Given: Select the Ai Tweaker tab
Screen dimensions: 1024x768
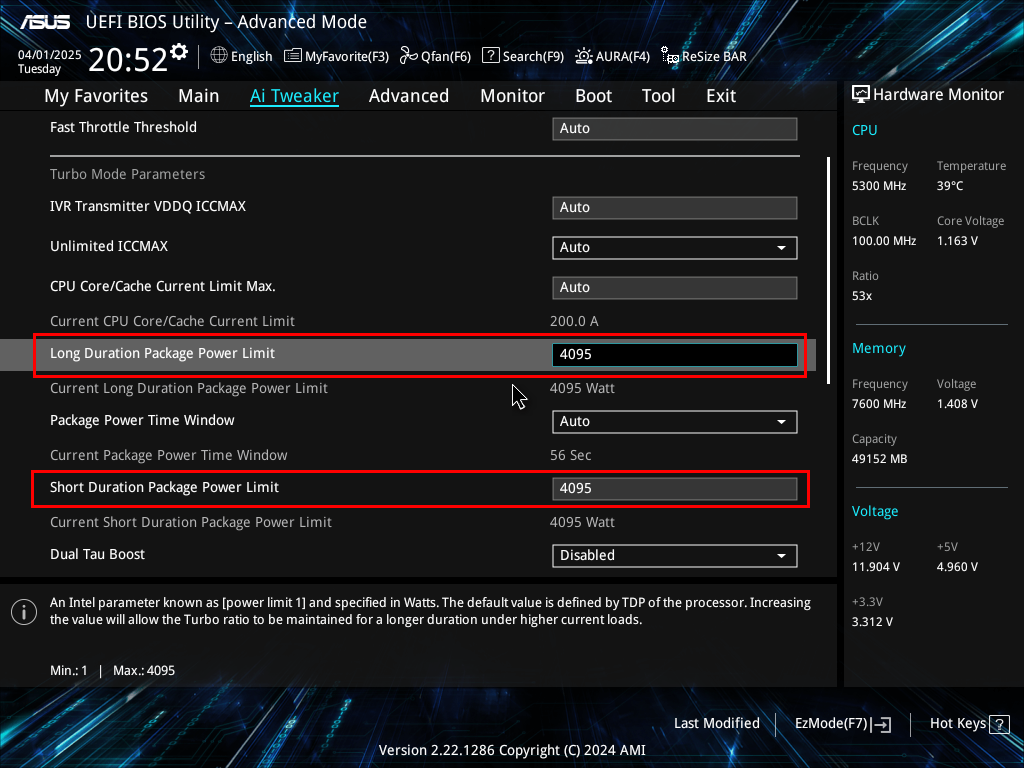Looking at the screenshot, I should (x=294, y=96).
